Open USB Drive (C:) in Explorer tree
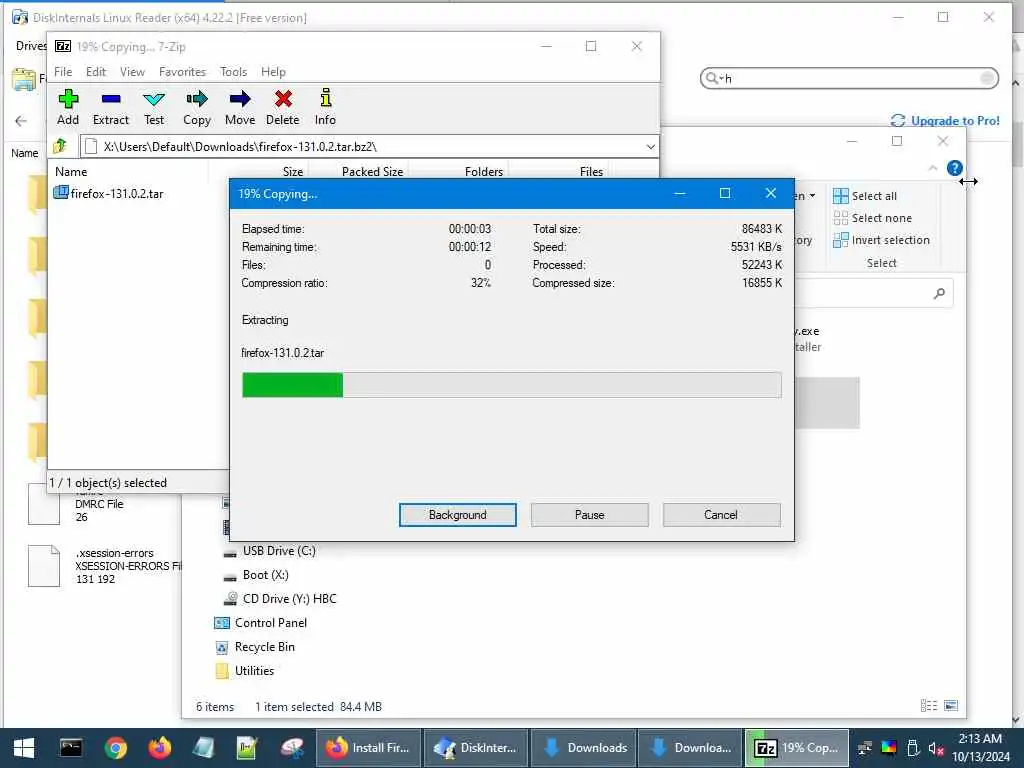 coord(270,551)
